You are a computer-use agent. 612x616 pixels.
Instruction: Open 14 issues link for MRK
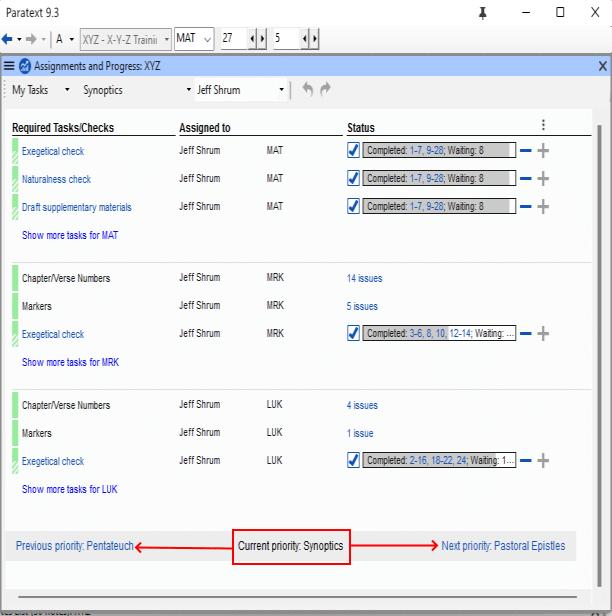coord(364,278)
